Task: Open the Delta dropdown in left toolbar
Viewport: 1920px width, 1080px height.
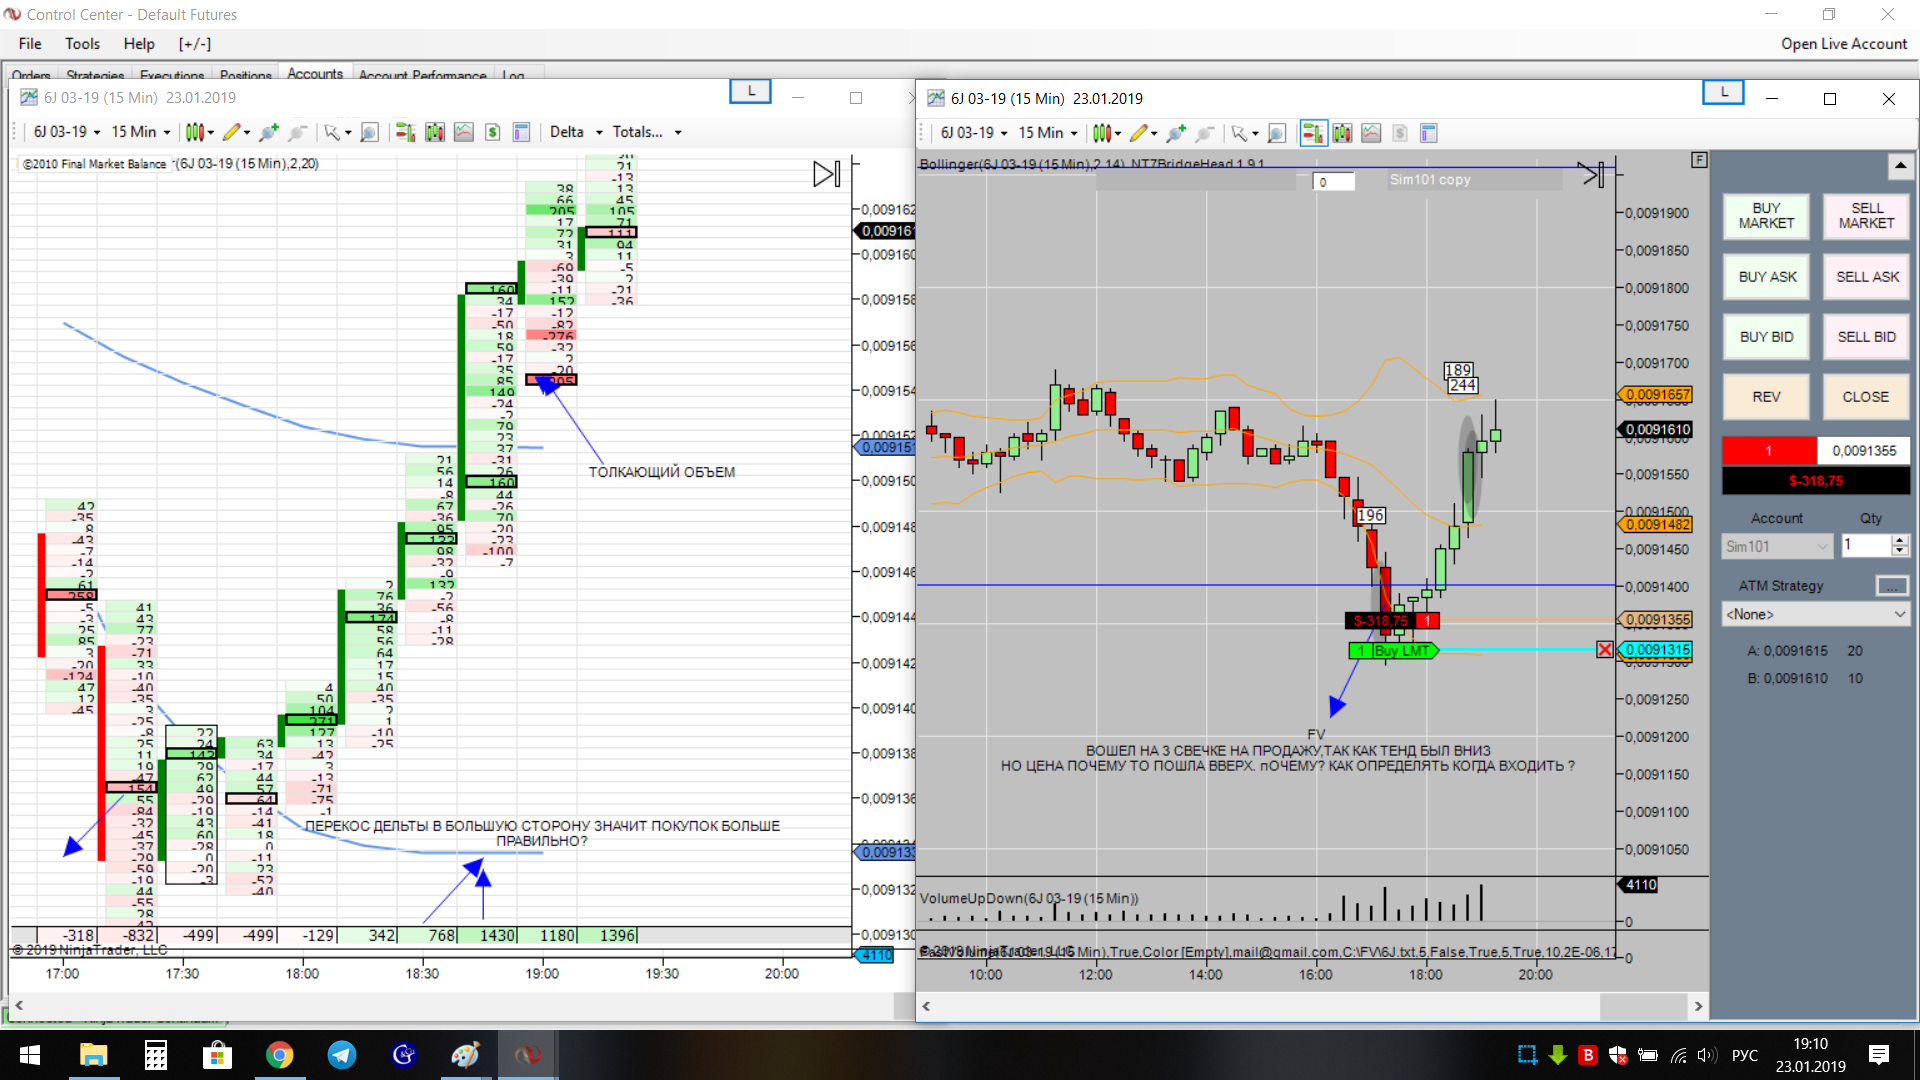Action: click(577, 132)
